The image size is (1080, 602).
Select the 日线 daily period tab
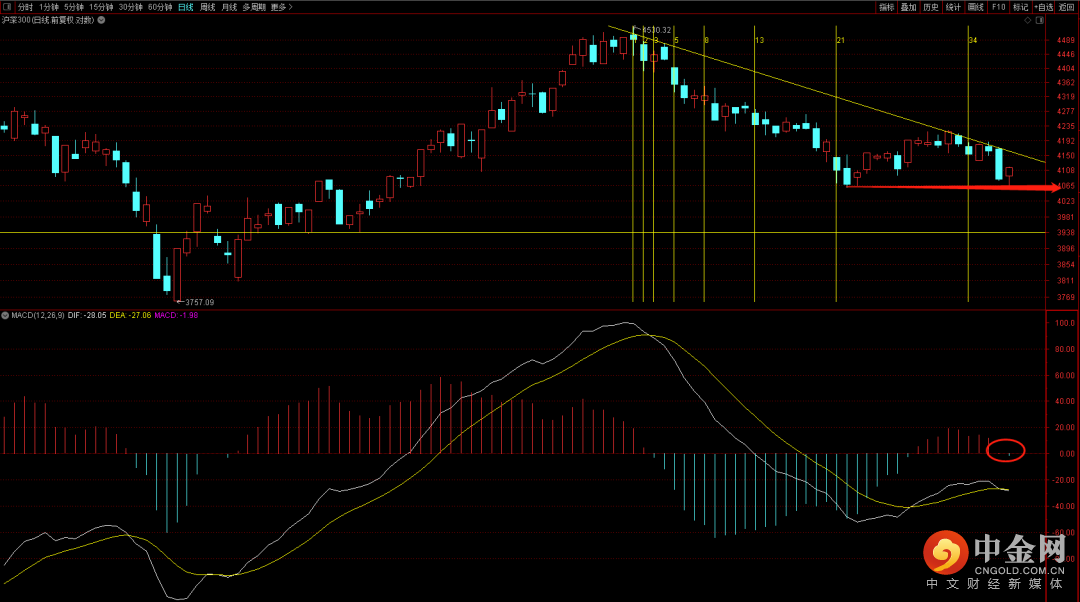coord(186,7)
